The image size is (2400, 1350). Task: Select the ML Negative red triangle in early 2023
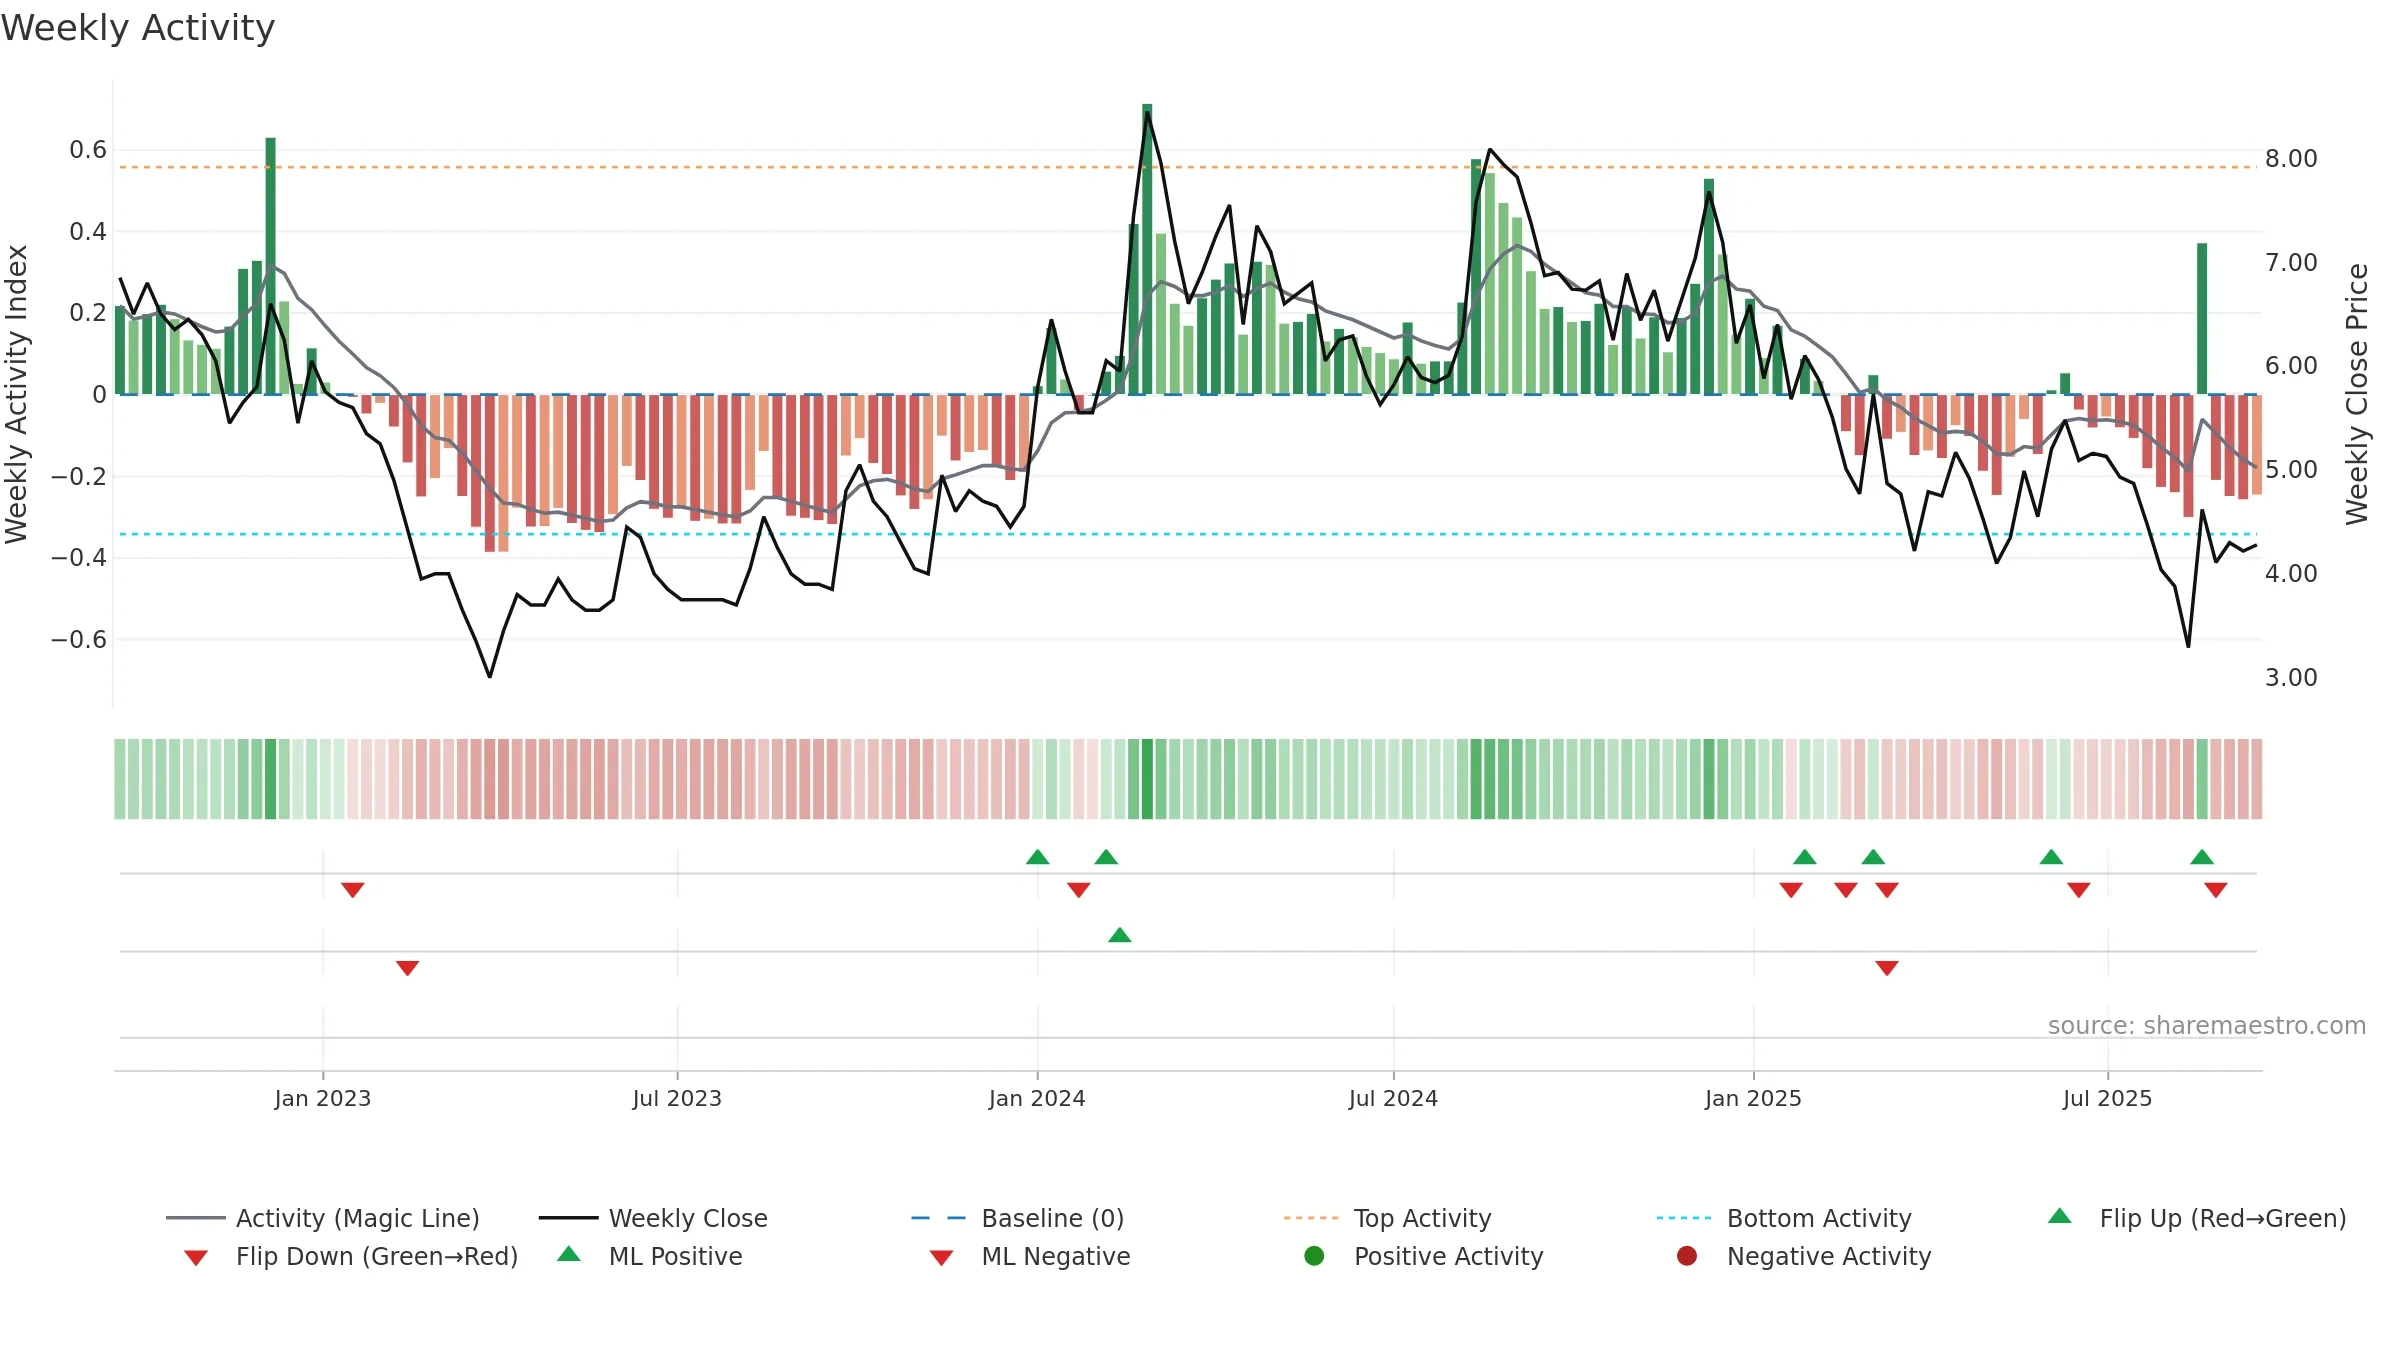point(407,967)
